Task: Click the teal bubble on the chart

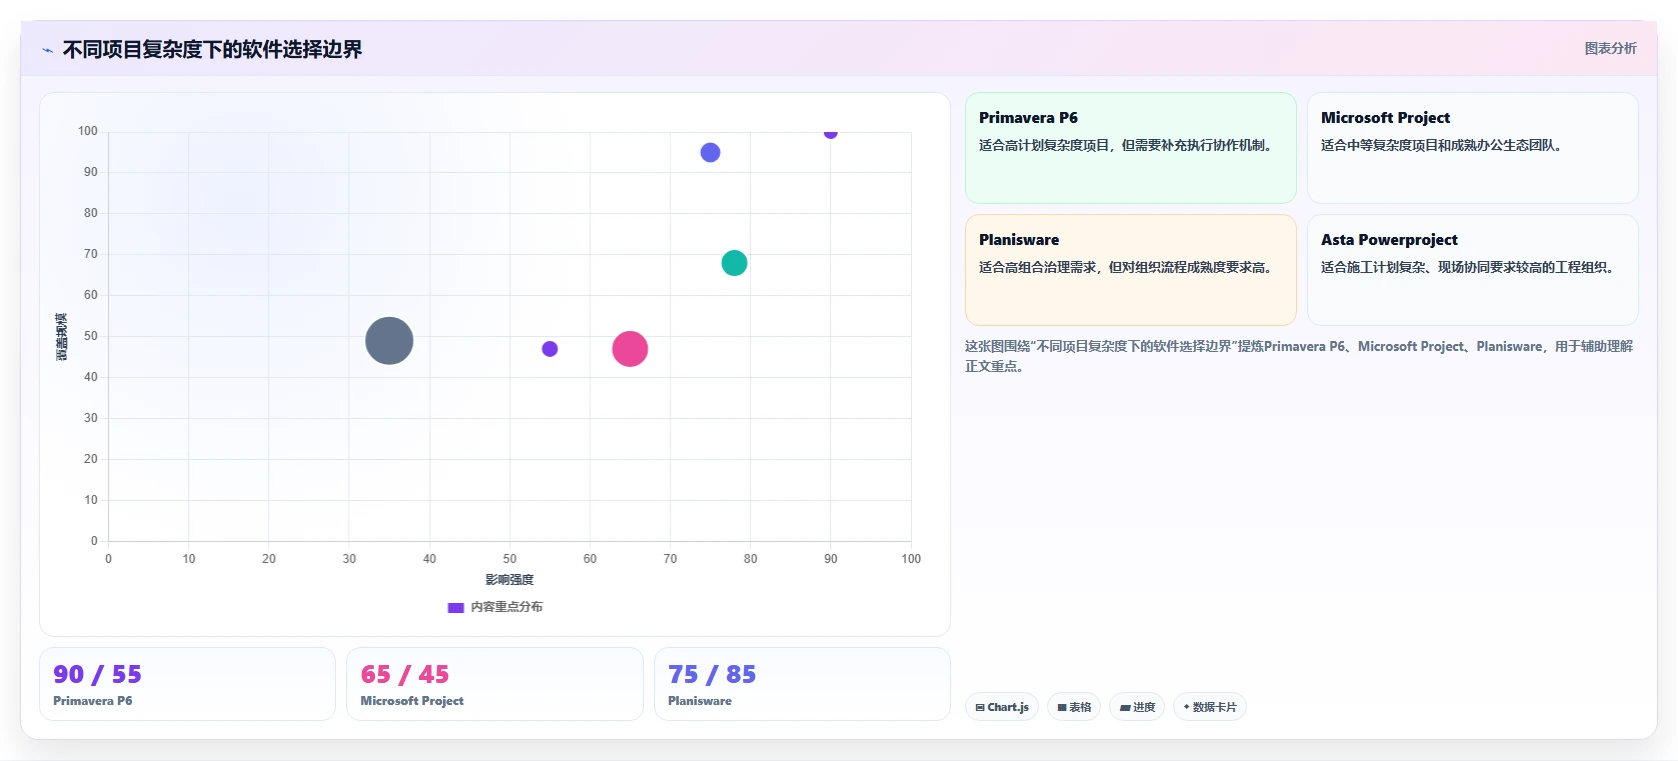Action: tap(734, 263)
